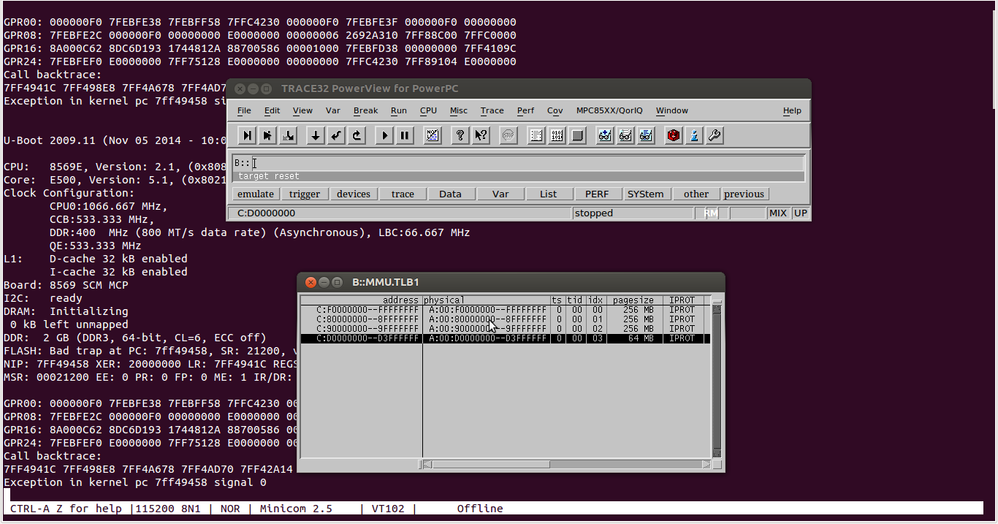Start execution with the Go play icon

384,135
